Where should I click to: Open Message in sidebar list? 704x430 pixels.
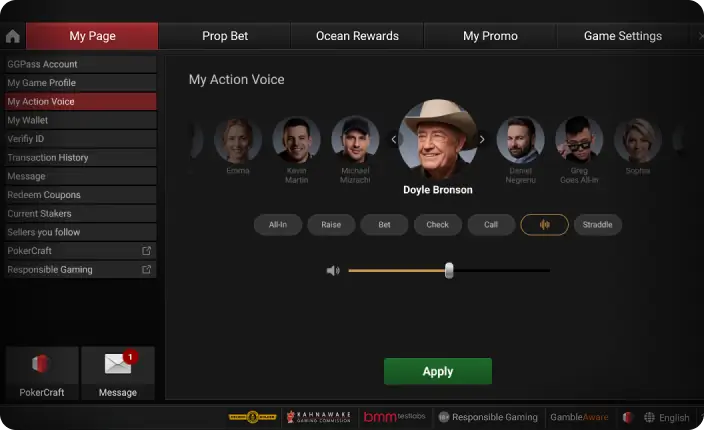pyautogui.click(x=80, y=176)
